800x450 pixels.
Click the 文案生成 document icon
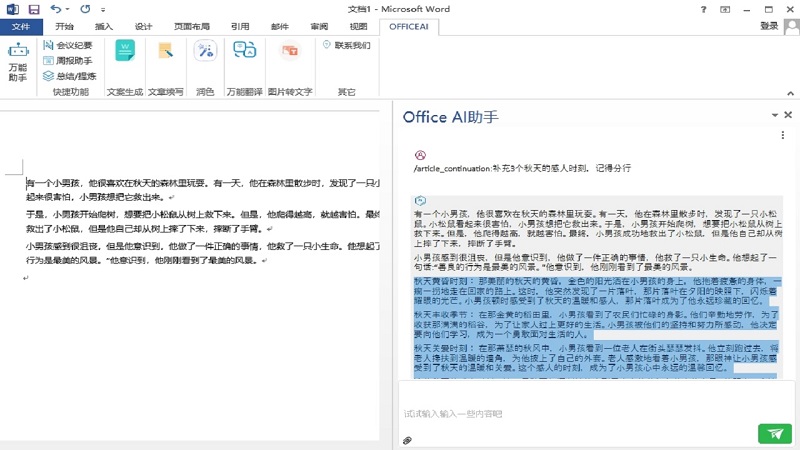(x=125, y=52)
